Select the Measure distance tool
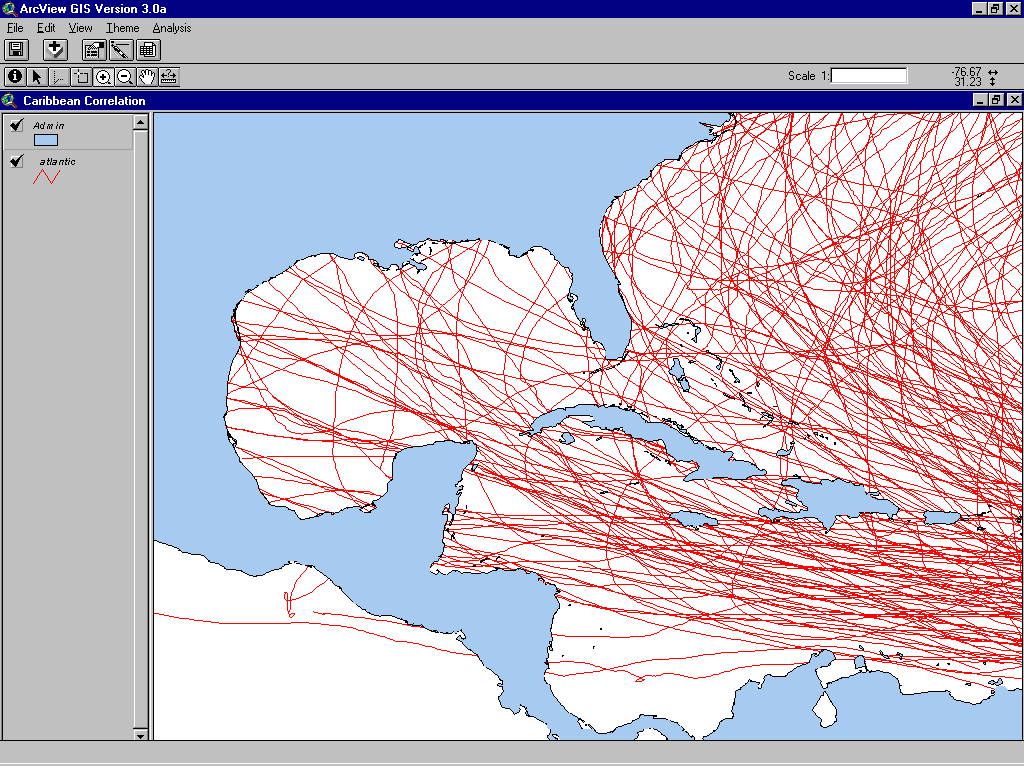1024x768 pixels. (169, 76)
